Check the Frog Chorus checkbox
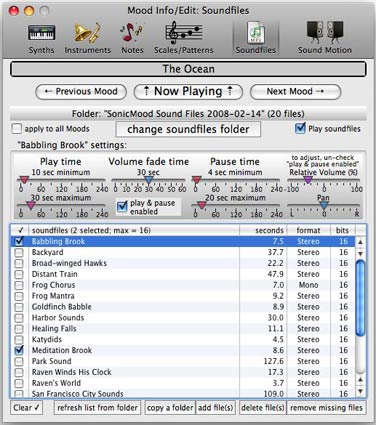Viewport: 376px width, 425px height. pos(19,285)
